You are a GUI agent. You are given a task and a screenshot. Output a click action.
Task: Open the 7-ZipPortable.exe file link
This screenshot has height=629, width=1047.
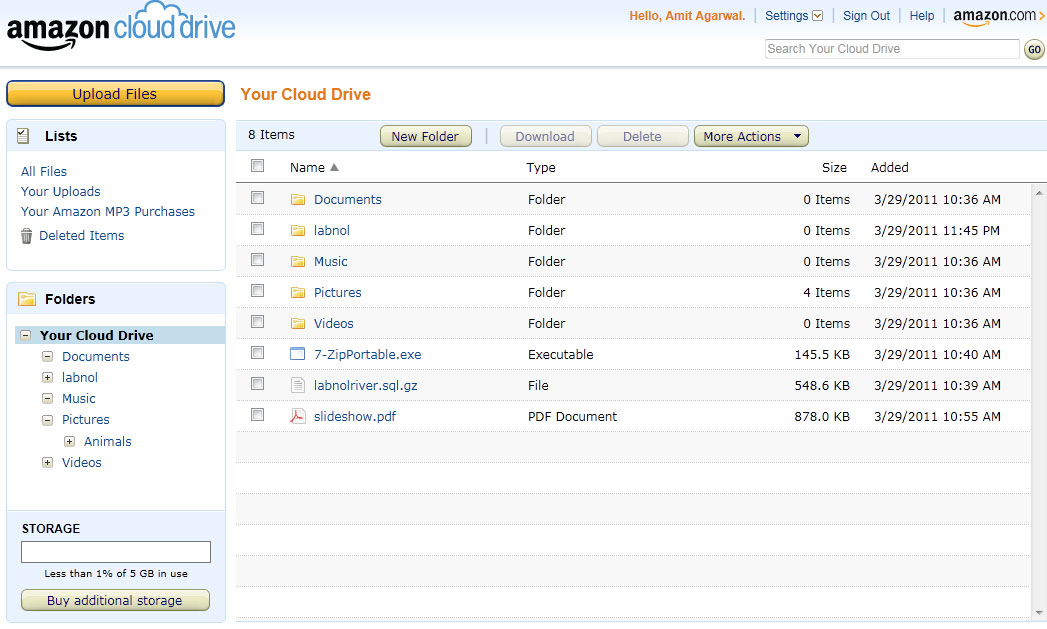tap(368, 355)
